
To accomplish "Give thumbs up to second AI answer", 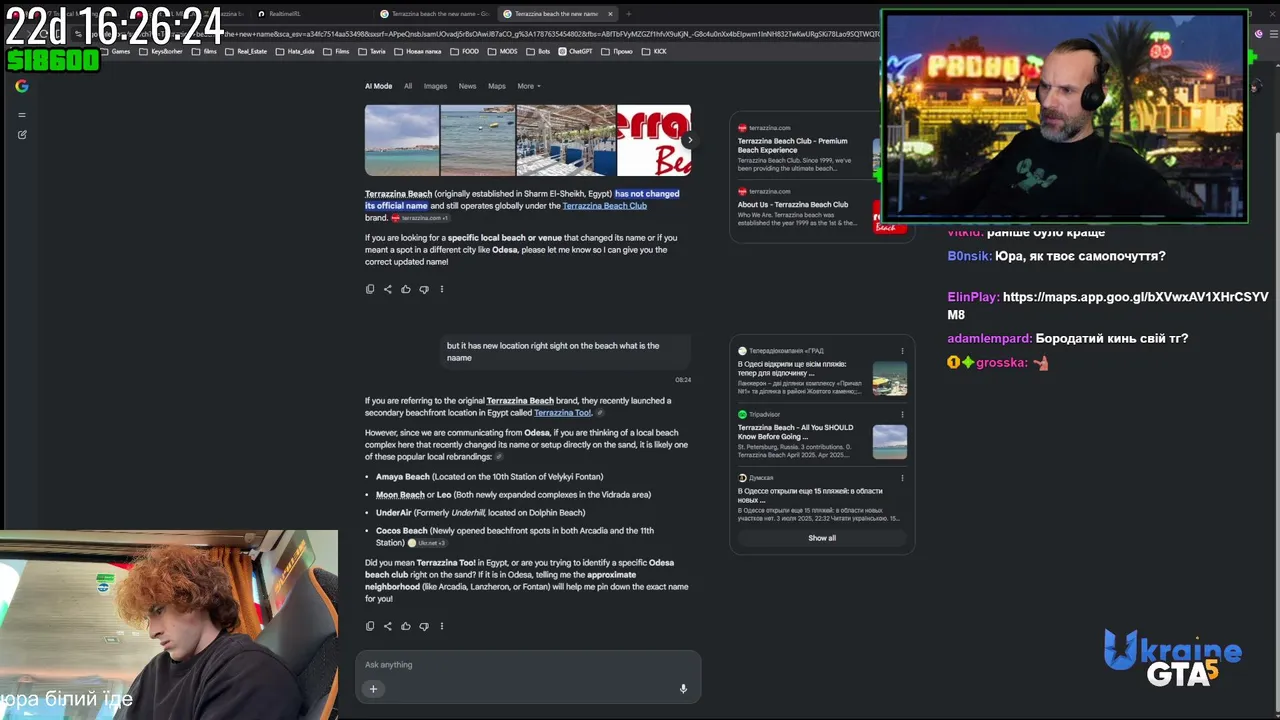I will (406, 626).
